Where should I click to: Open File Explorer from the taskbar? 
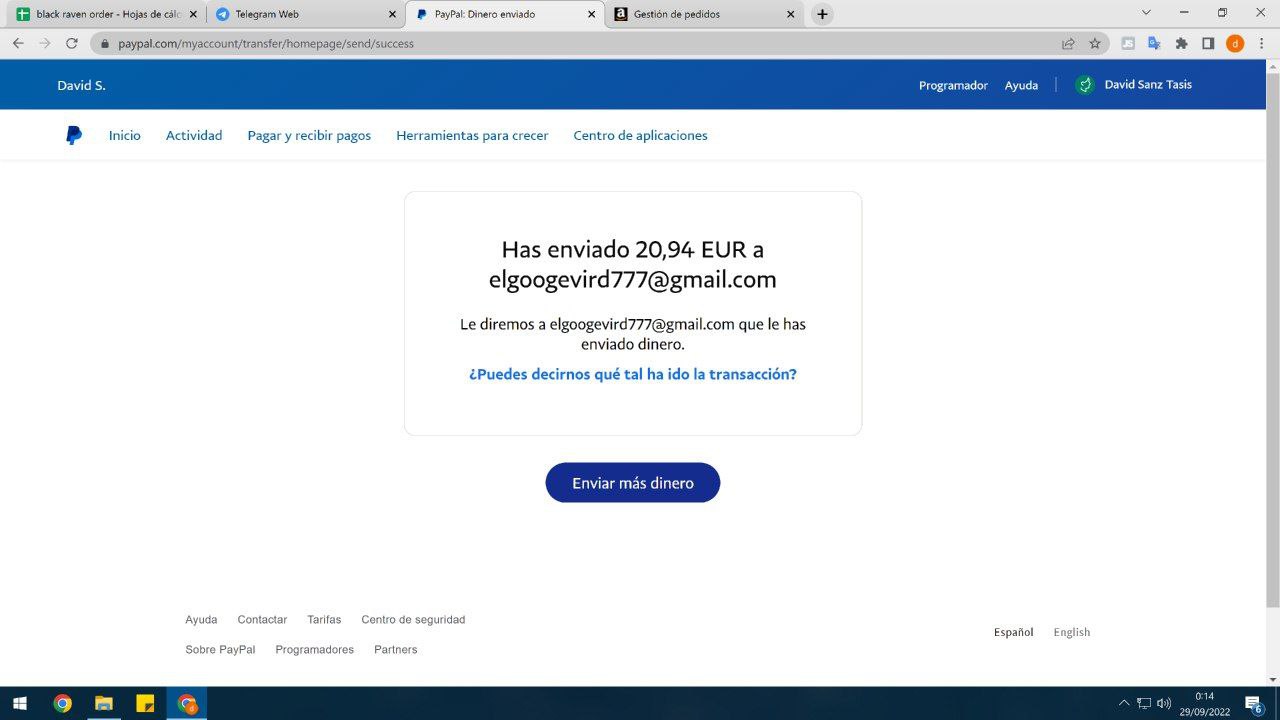click(x=104, y=703)
